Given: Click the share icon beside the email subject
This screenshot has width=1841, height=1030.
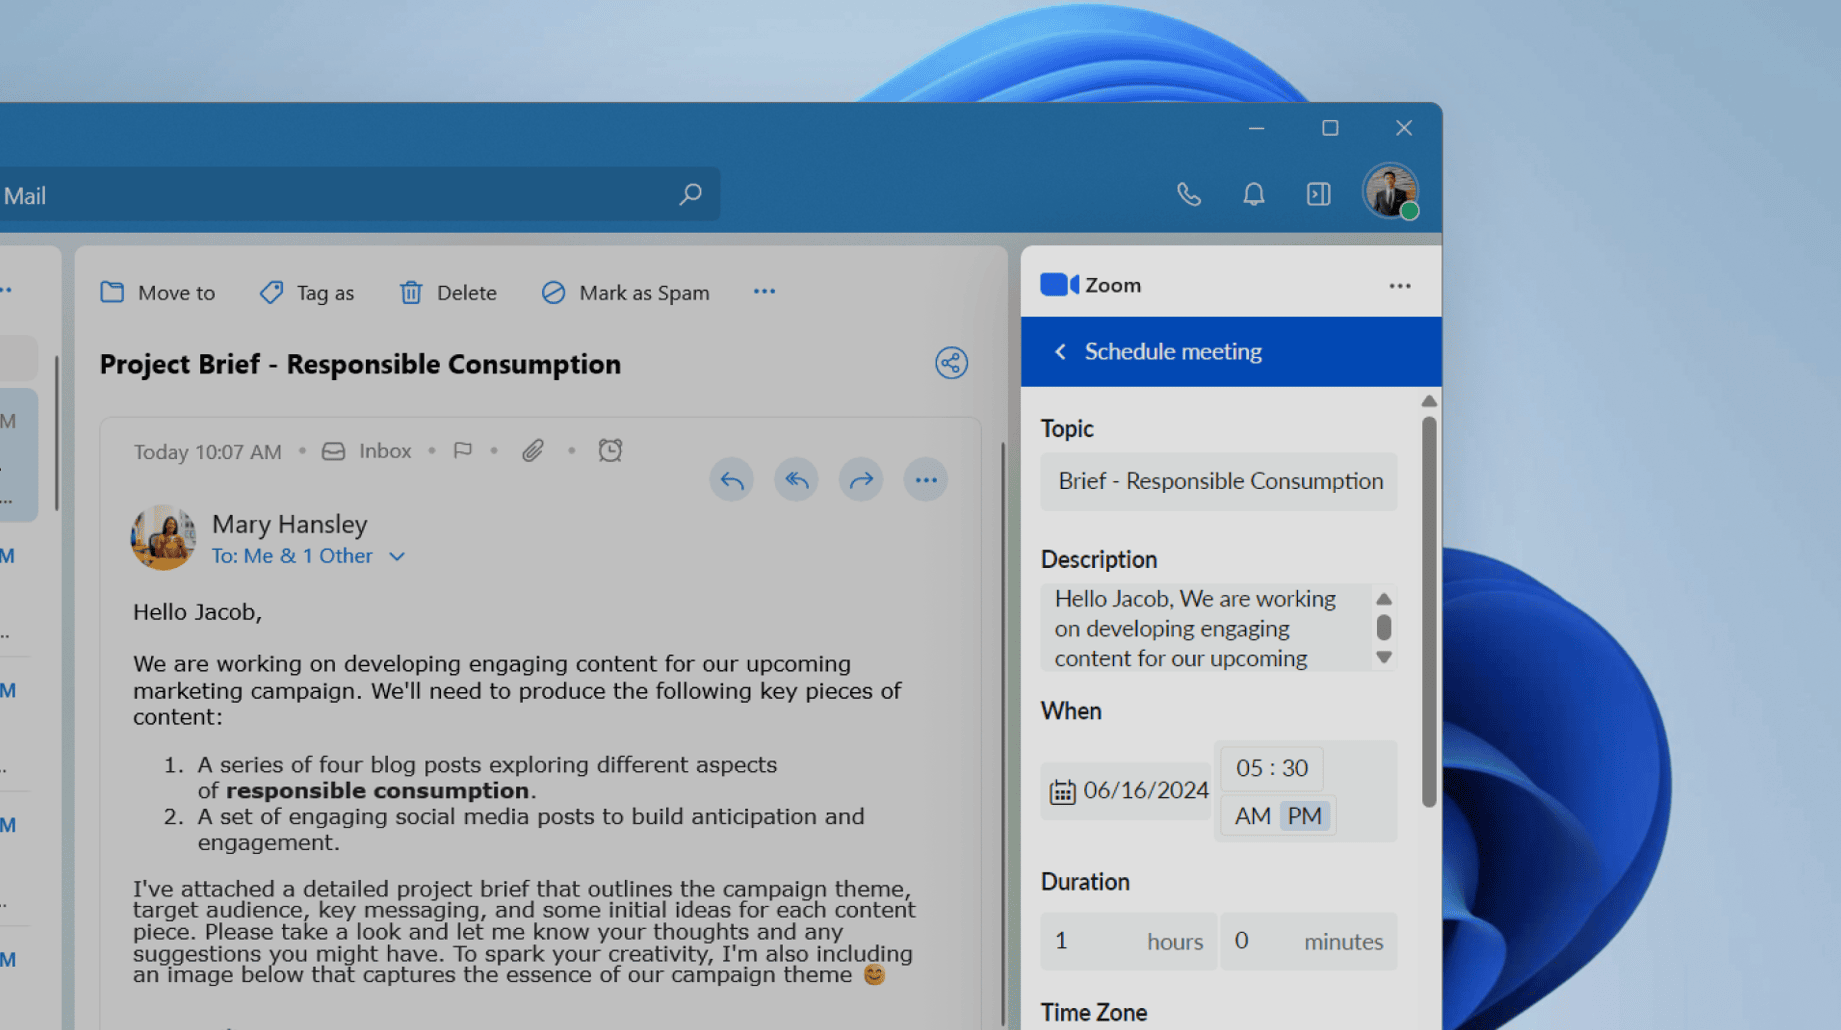Looking at the screenshot, I should (x=951, y=363).
